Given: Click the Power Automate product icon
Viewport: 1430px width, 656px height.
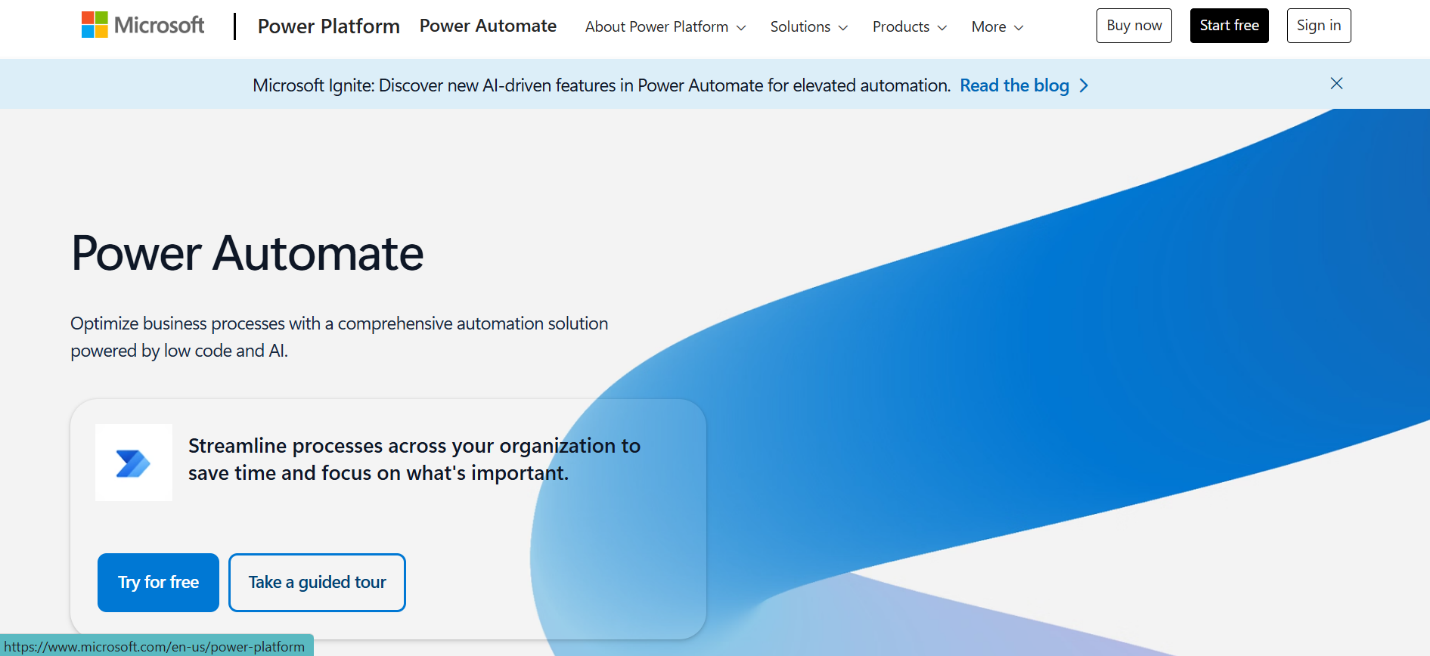Looking at the screenshot, I should tap(133, 463).
